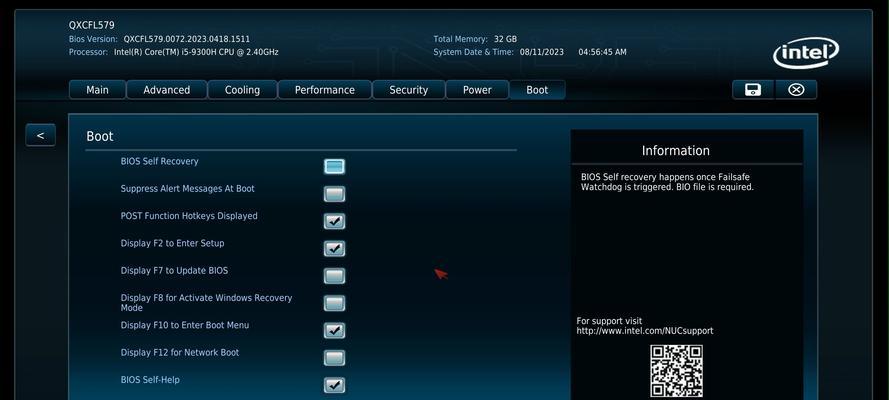Click the intel.com/NUCsupport link

coord(645,331)
